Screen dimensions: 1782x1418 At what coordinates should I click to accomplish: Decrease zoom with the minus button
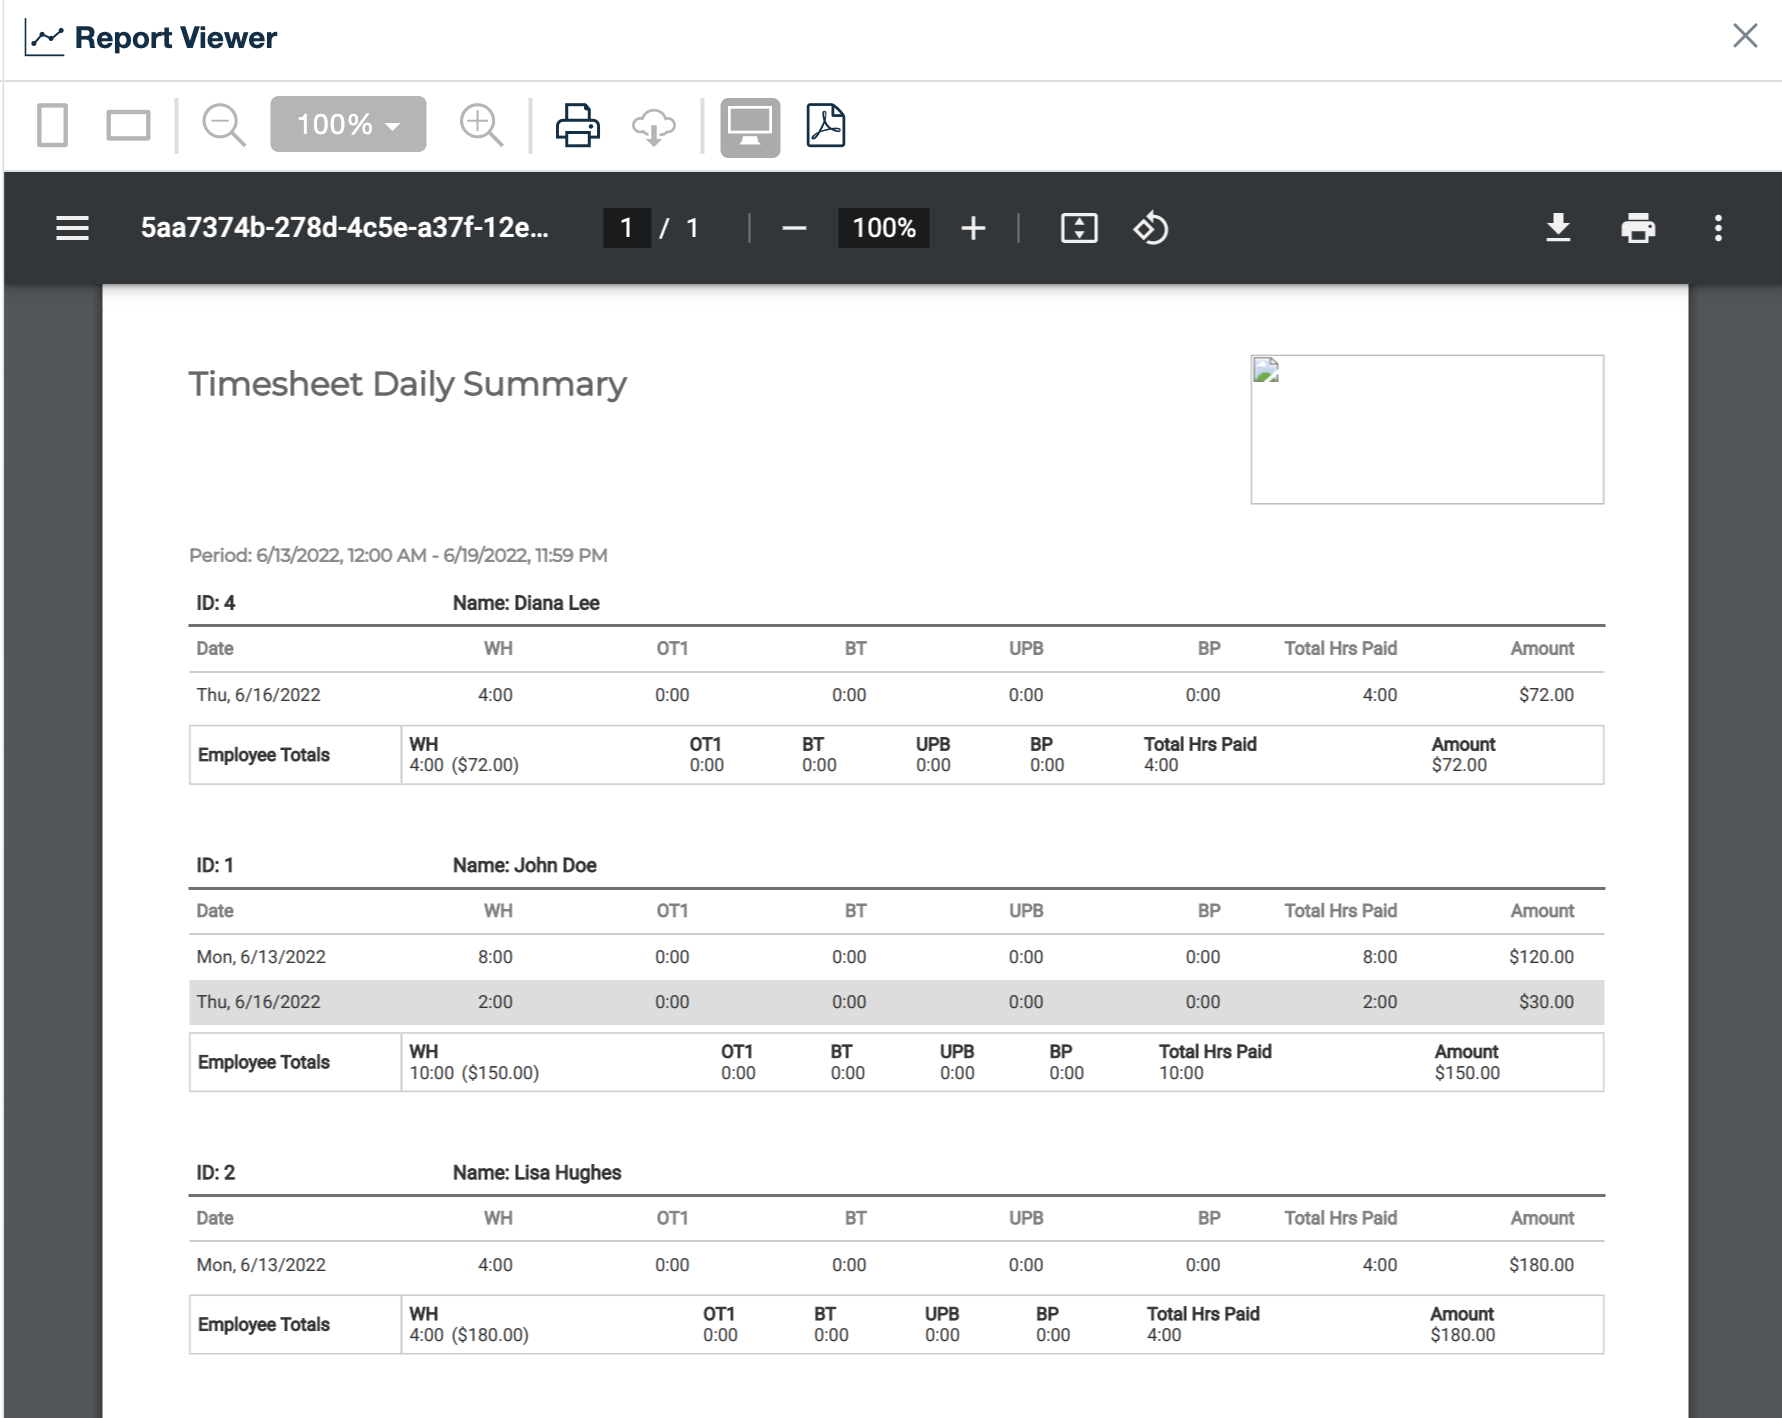pos(793,228)
